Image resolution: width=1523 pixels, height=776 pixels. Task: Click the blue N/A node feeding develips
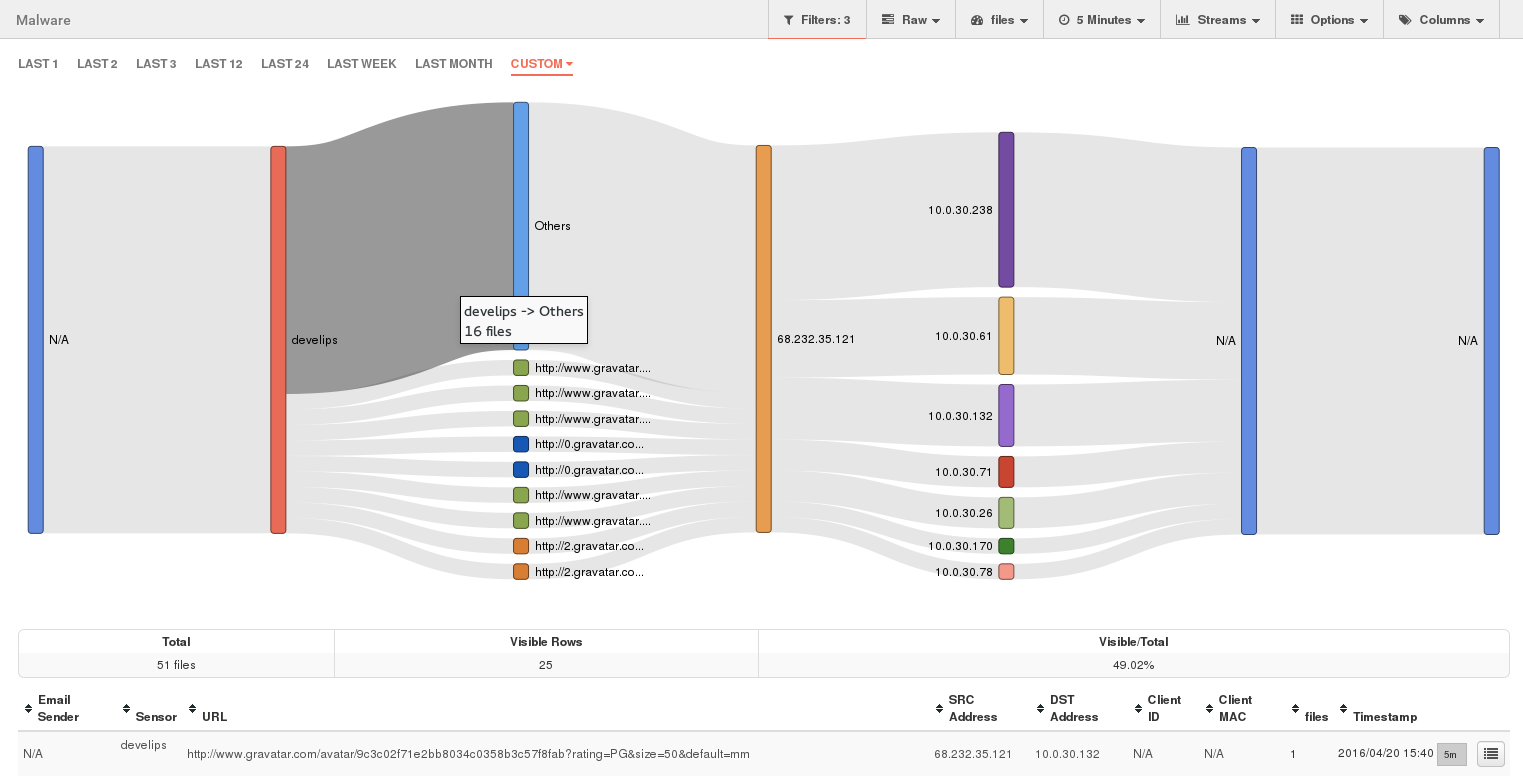[36, 340]
